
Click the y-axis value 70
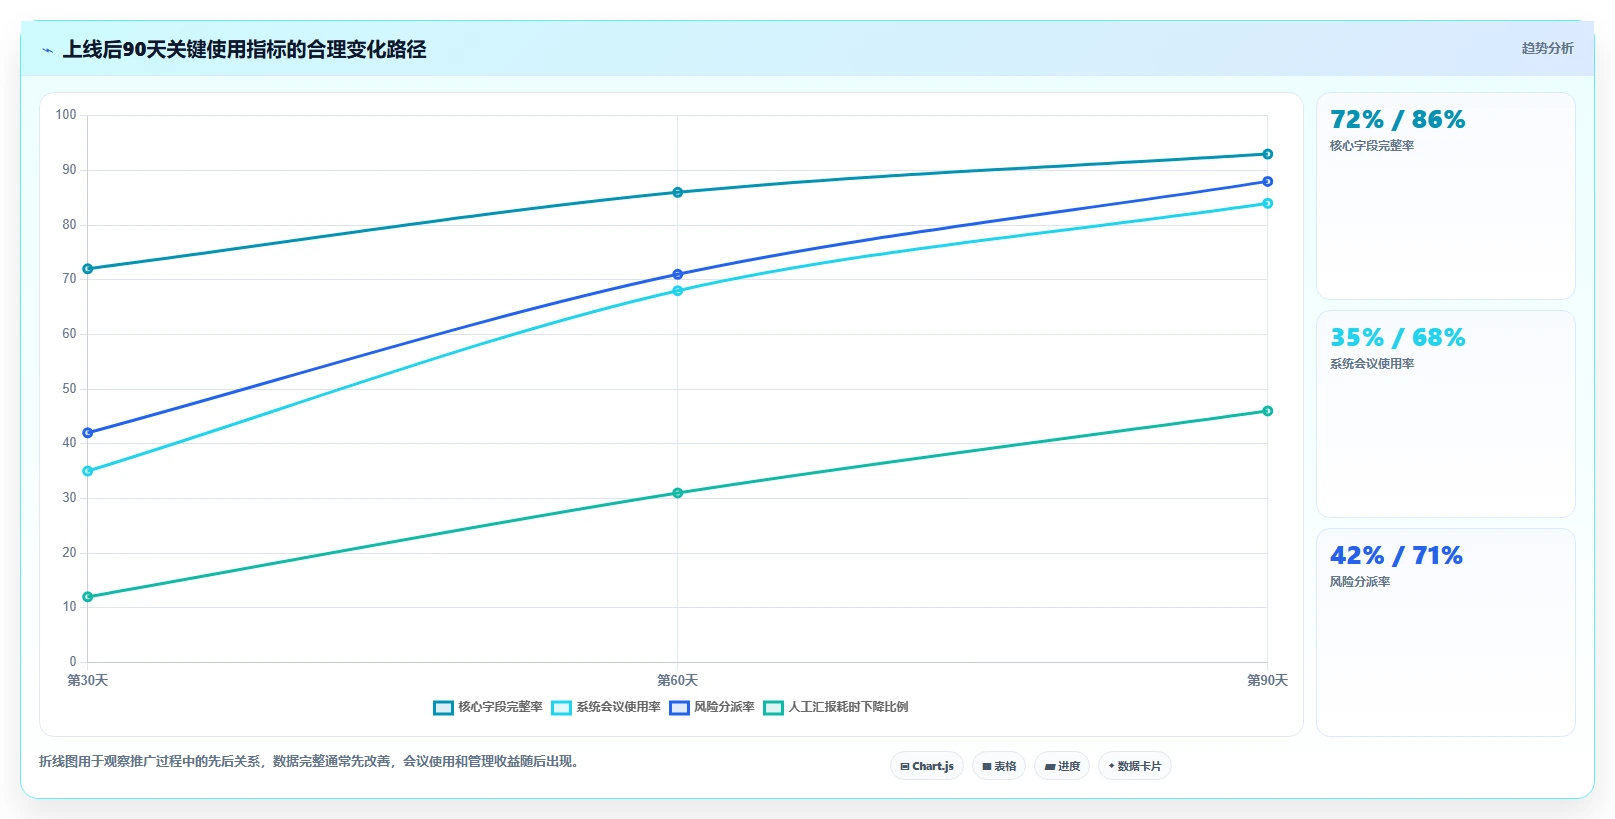click(x=69, y=279)
